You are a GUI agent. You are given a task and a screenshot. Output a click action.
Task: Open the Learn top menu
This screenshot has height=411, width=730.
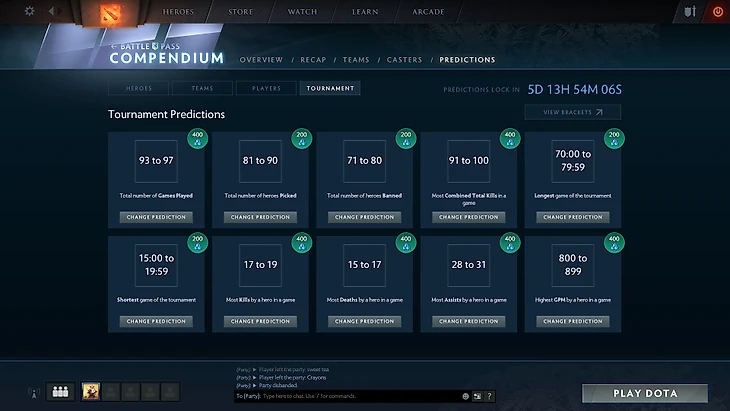pos(365,12)
